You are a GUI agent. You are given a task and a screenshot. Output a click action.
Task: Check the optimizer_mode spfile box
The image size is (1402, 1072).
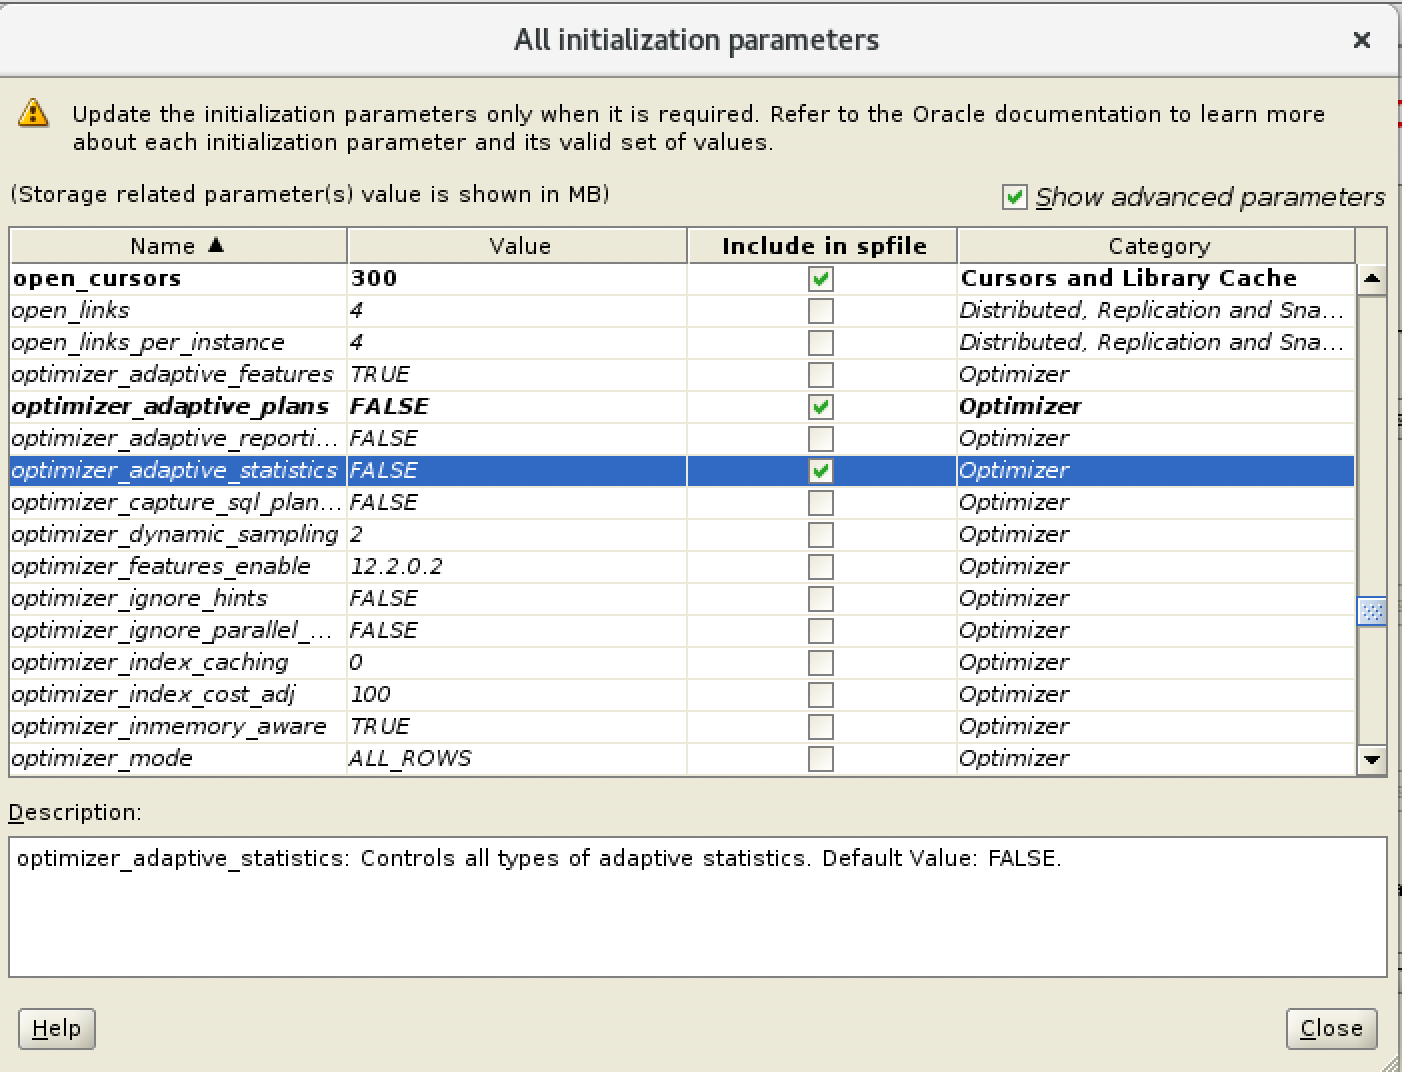pos(820,759)
